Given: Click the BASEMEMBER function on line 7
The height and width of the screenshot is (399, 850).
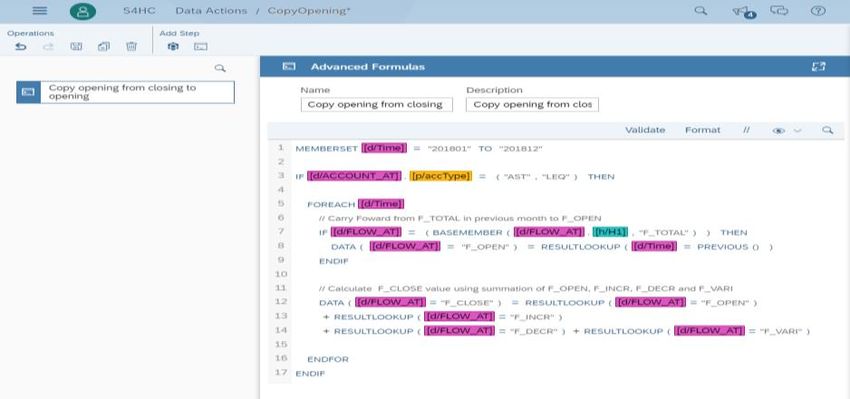Looking at the screenshot, I should (x=467, y=232).
